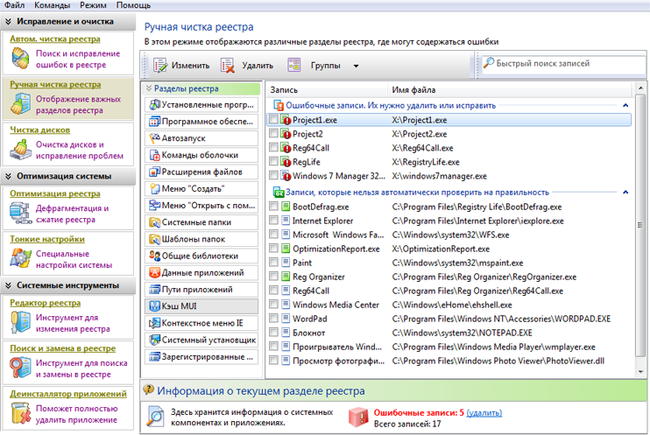Click the Системный установщик section icon

[155, 340]
